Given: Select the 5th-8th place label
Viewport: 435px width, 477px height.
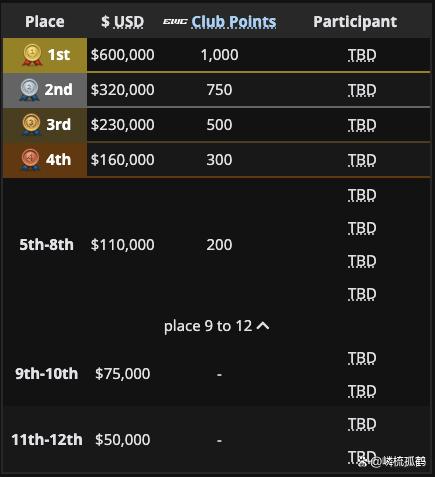Looking at the screenshot, I should coord(46,245).
